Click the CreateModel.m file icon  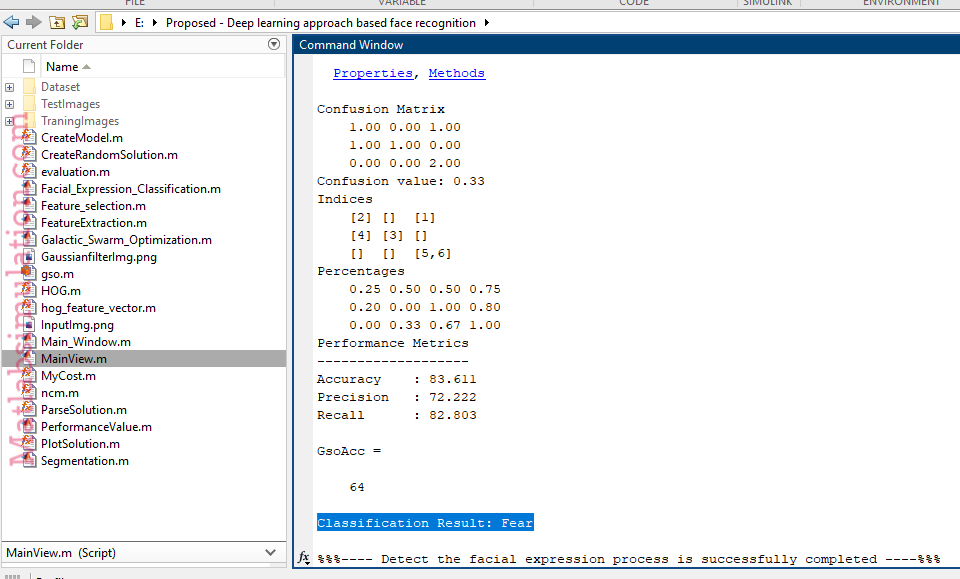[x=28, y=138]
